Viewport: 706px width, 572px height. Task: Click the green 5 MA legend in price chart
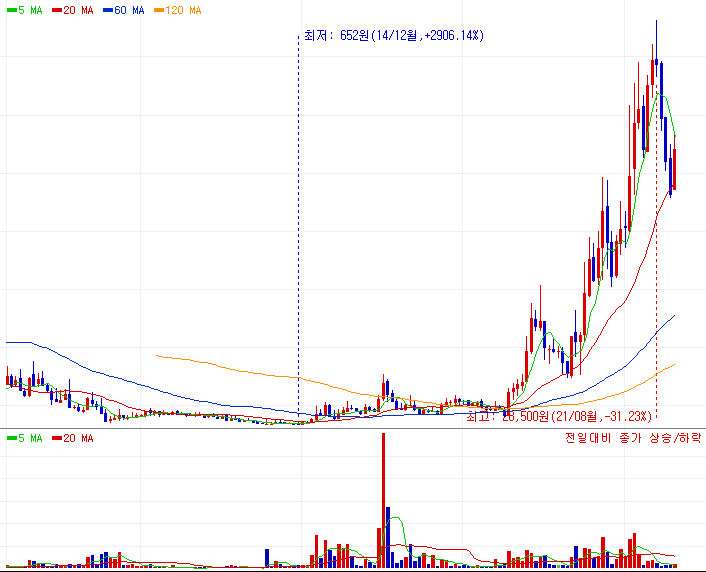25,10
